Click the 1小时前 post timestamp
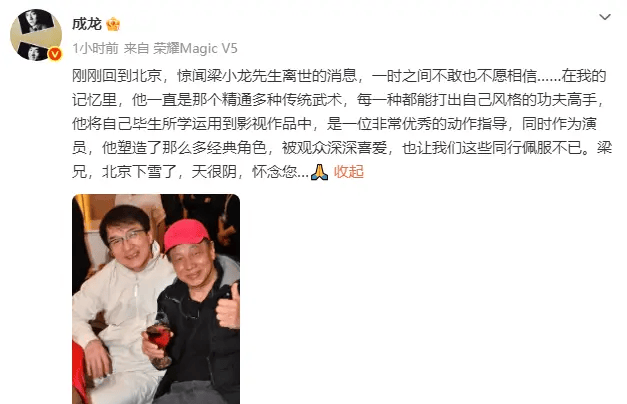627x404 pixels. [96, 48]
